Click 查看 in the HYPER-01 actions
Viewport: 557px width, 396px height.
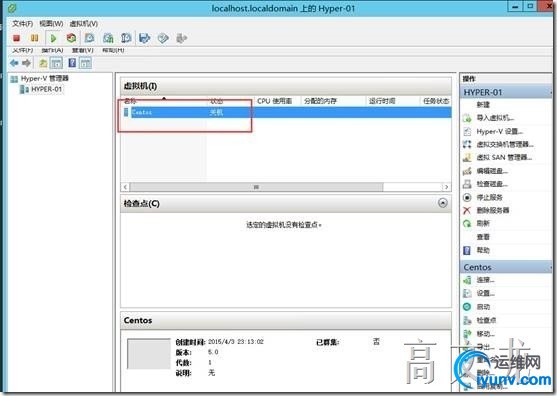[483, 237]
